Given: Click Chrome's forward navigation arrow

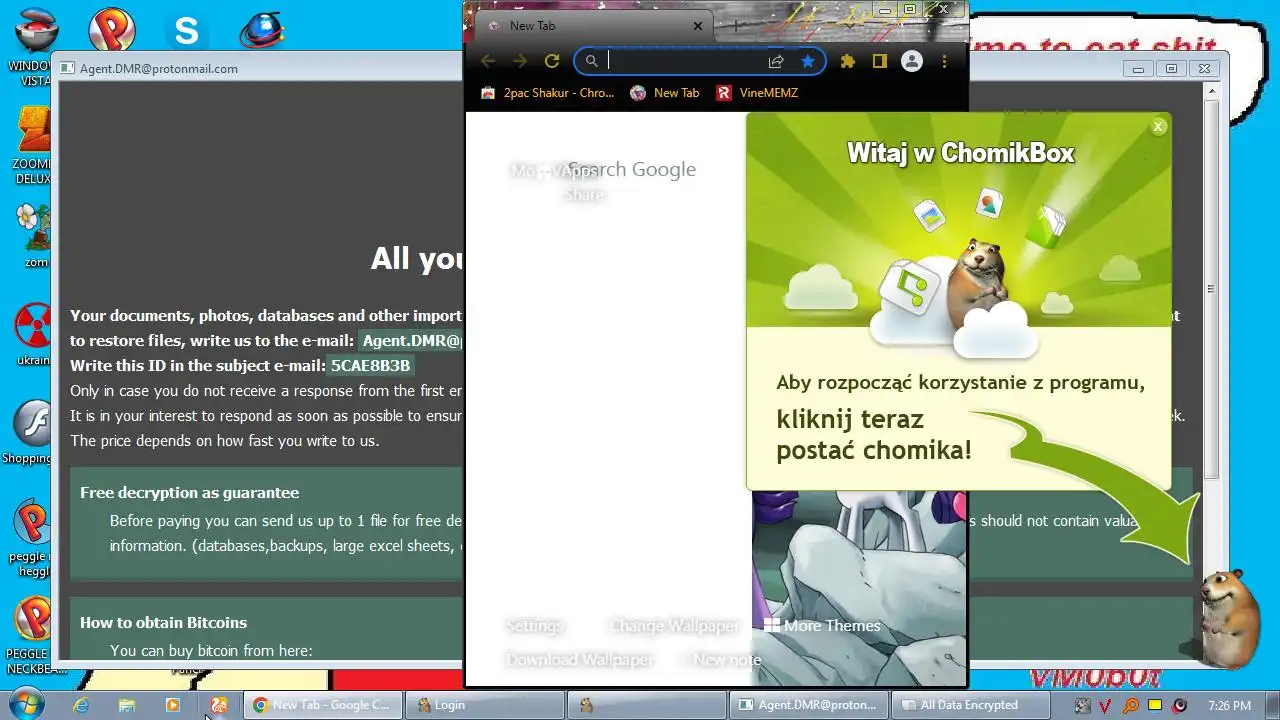Looking at the screenshot, I should click(520, 61).
